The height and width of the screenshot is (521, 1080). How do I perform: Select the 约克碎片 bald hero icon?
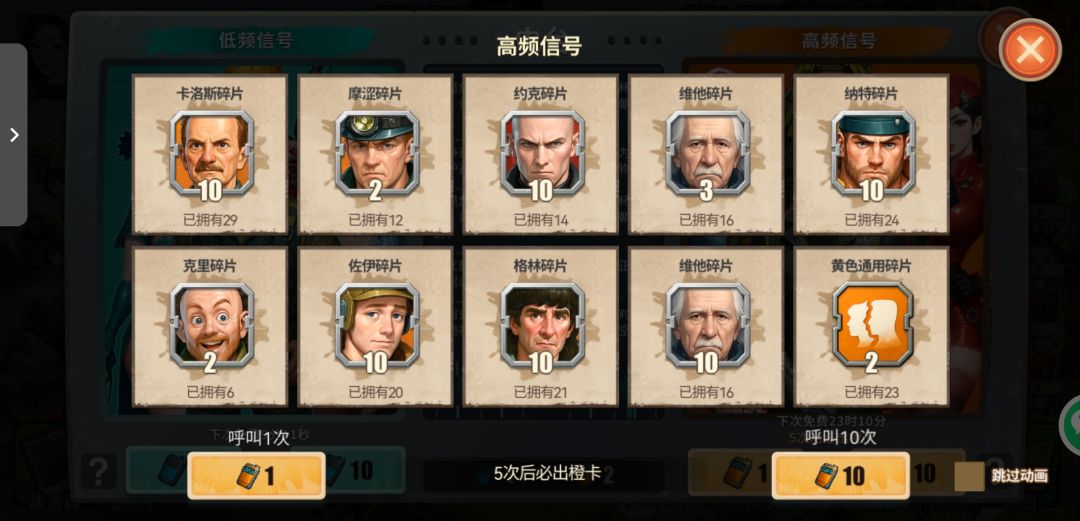click(541, 154)
